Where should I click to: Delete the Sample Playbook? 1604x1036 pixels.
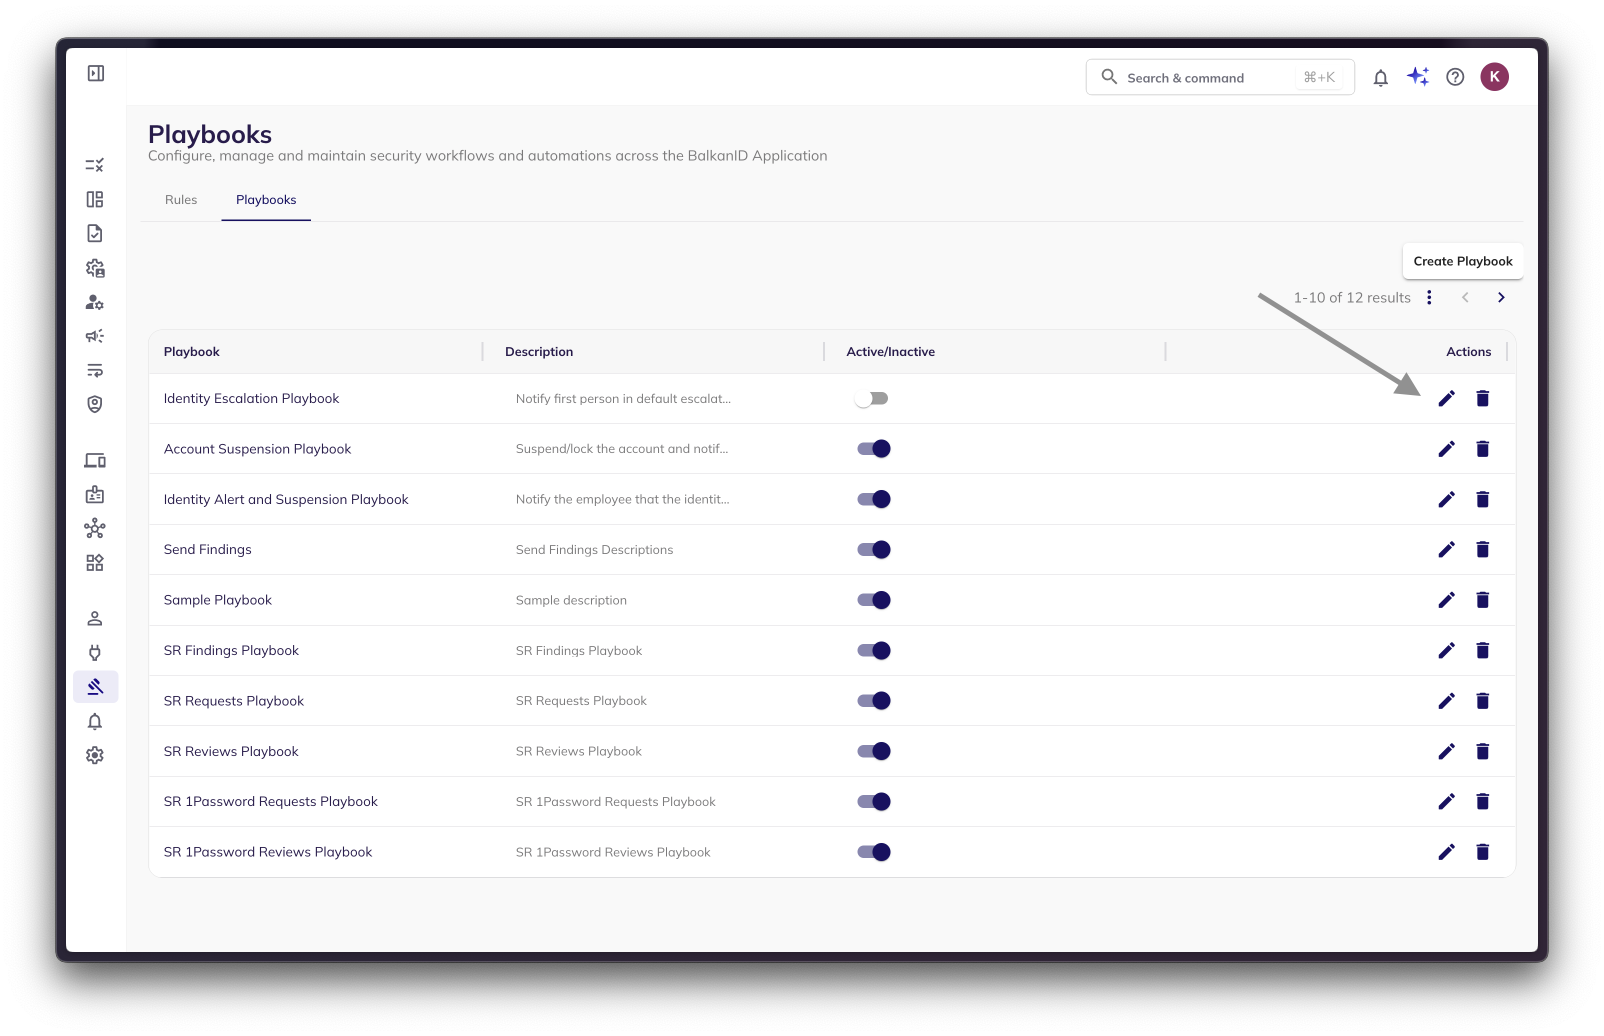point(1482,600)
